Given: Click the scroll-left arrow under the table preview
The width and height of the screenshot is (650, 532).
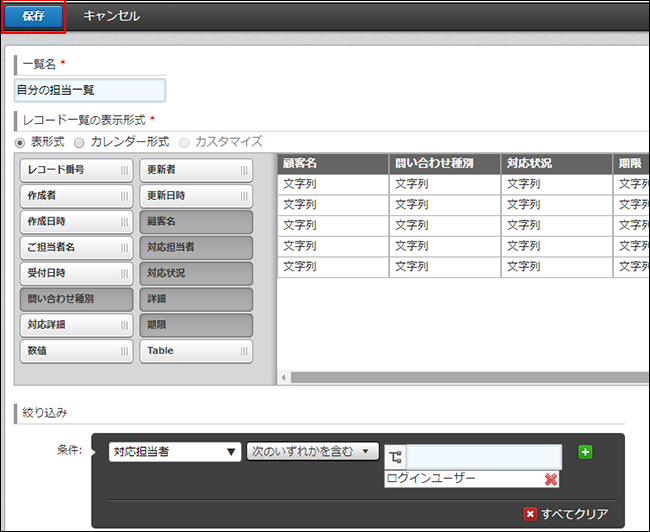Looking at the screenshot, I should tap(283, 377).
